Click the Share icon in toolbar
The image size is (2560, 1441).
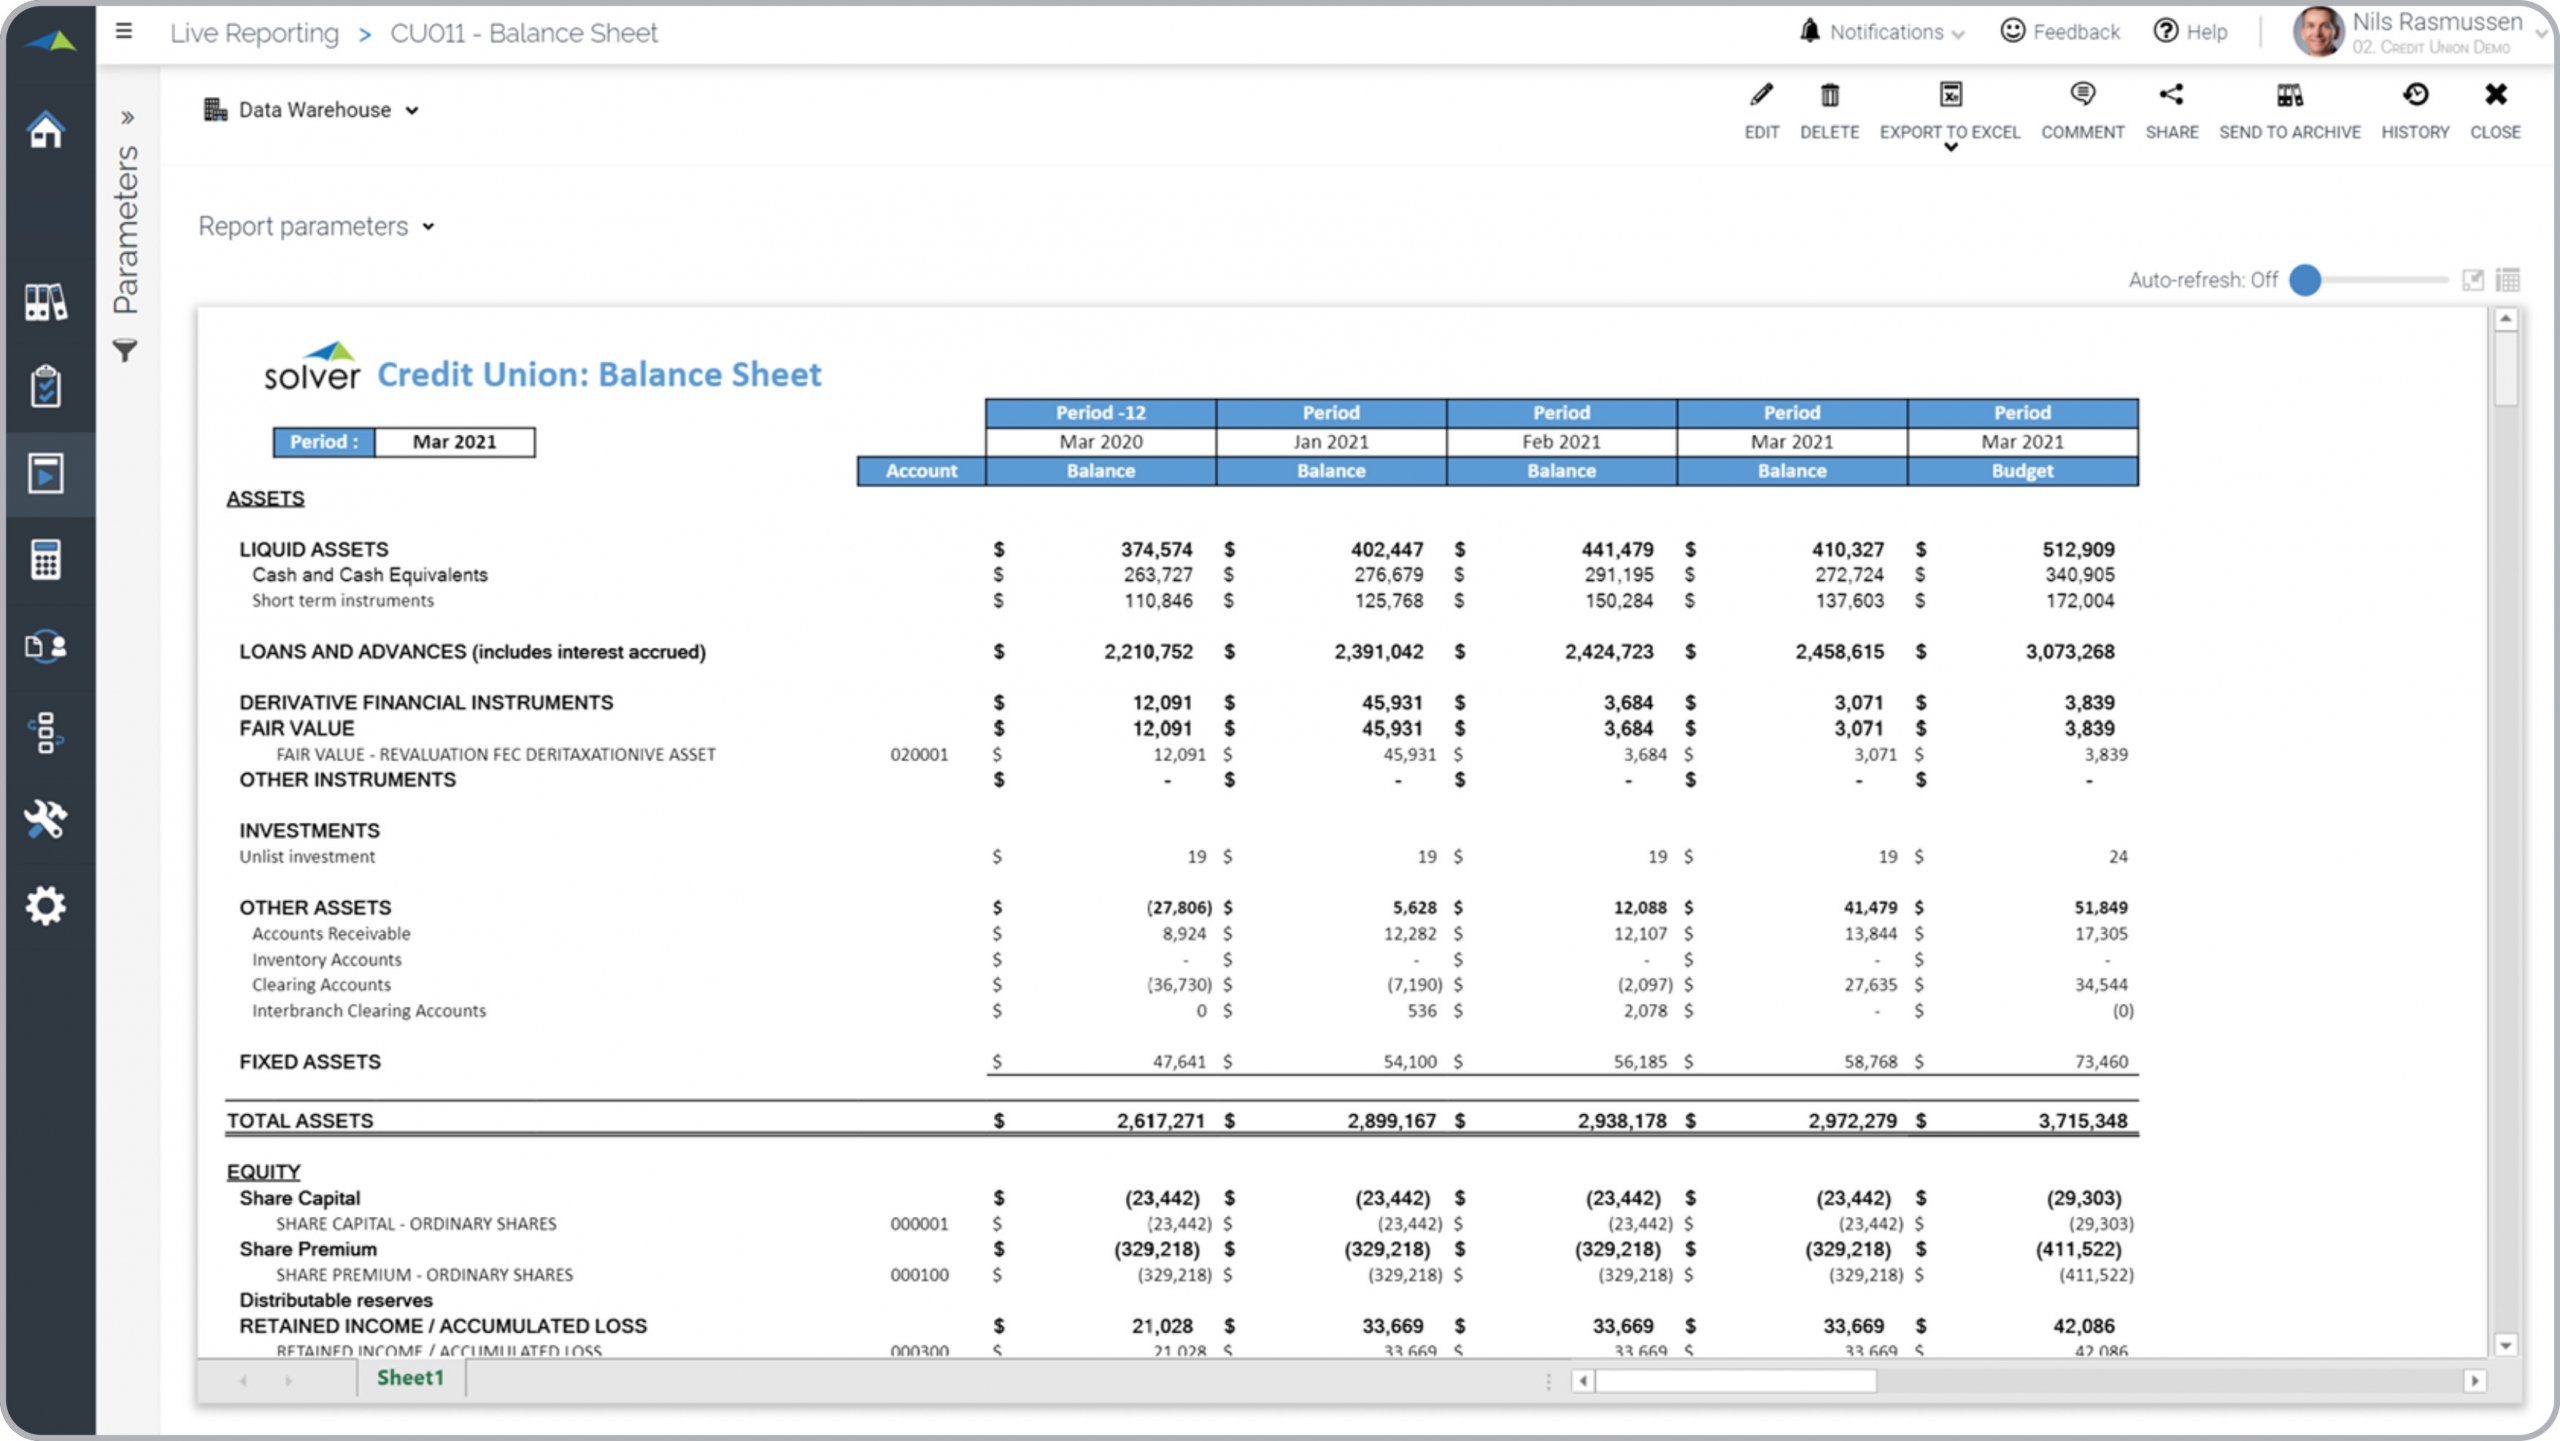(2171, 96)
